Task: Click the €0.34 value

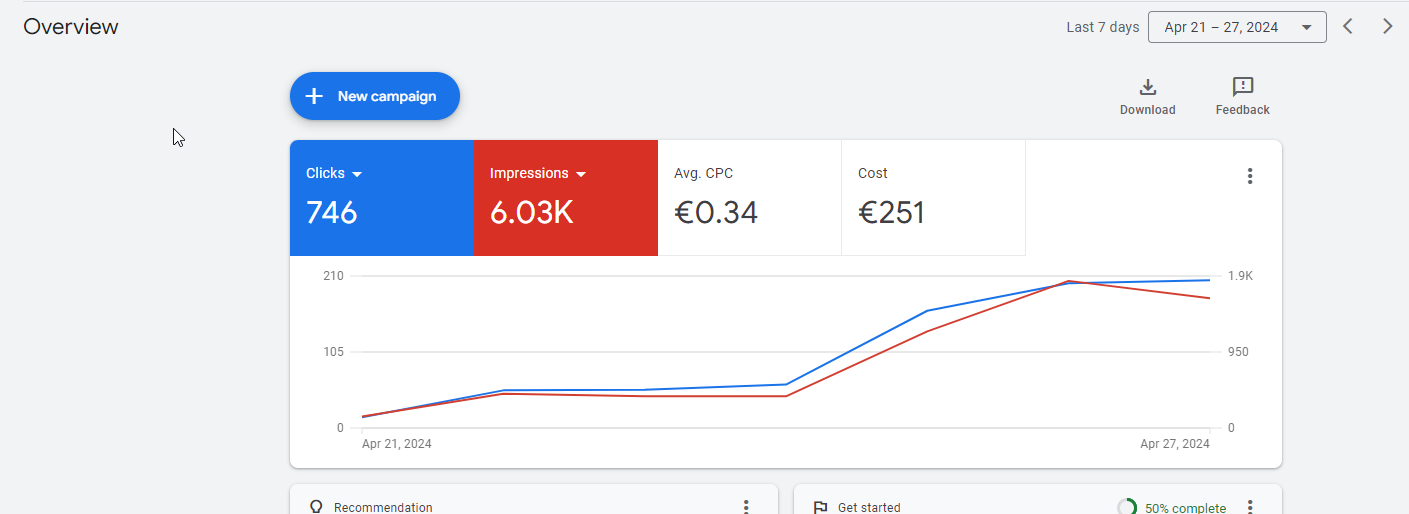Action: 716,212
